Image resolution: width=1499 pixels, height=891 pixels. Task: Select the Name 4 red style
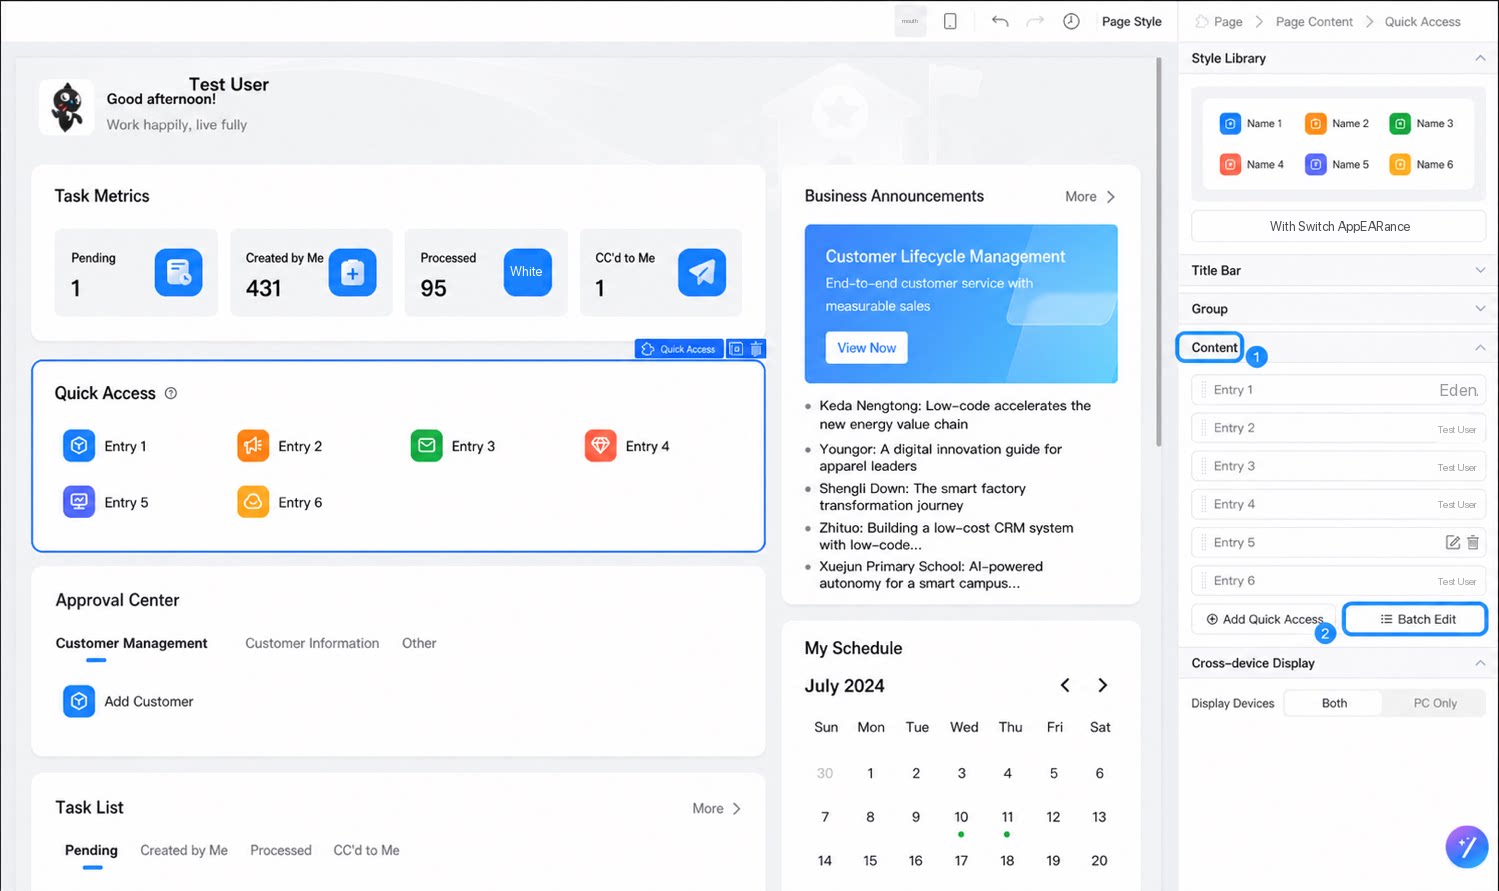(x=1252, y=164)
